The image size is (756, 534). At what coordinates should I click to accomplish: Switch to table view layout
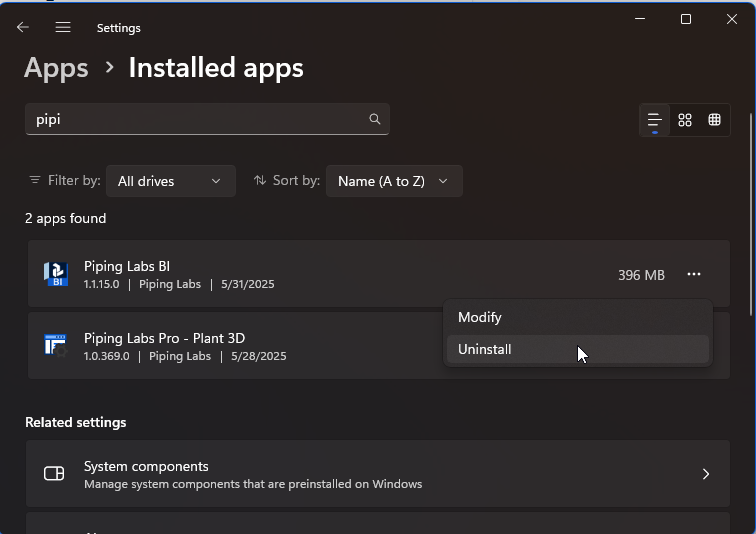714,120
